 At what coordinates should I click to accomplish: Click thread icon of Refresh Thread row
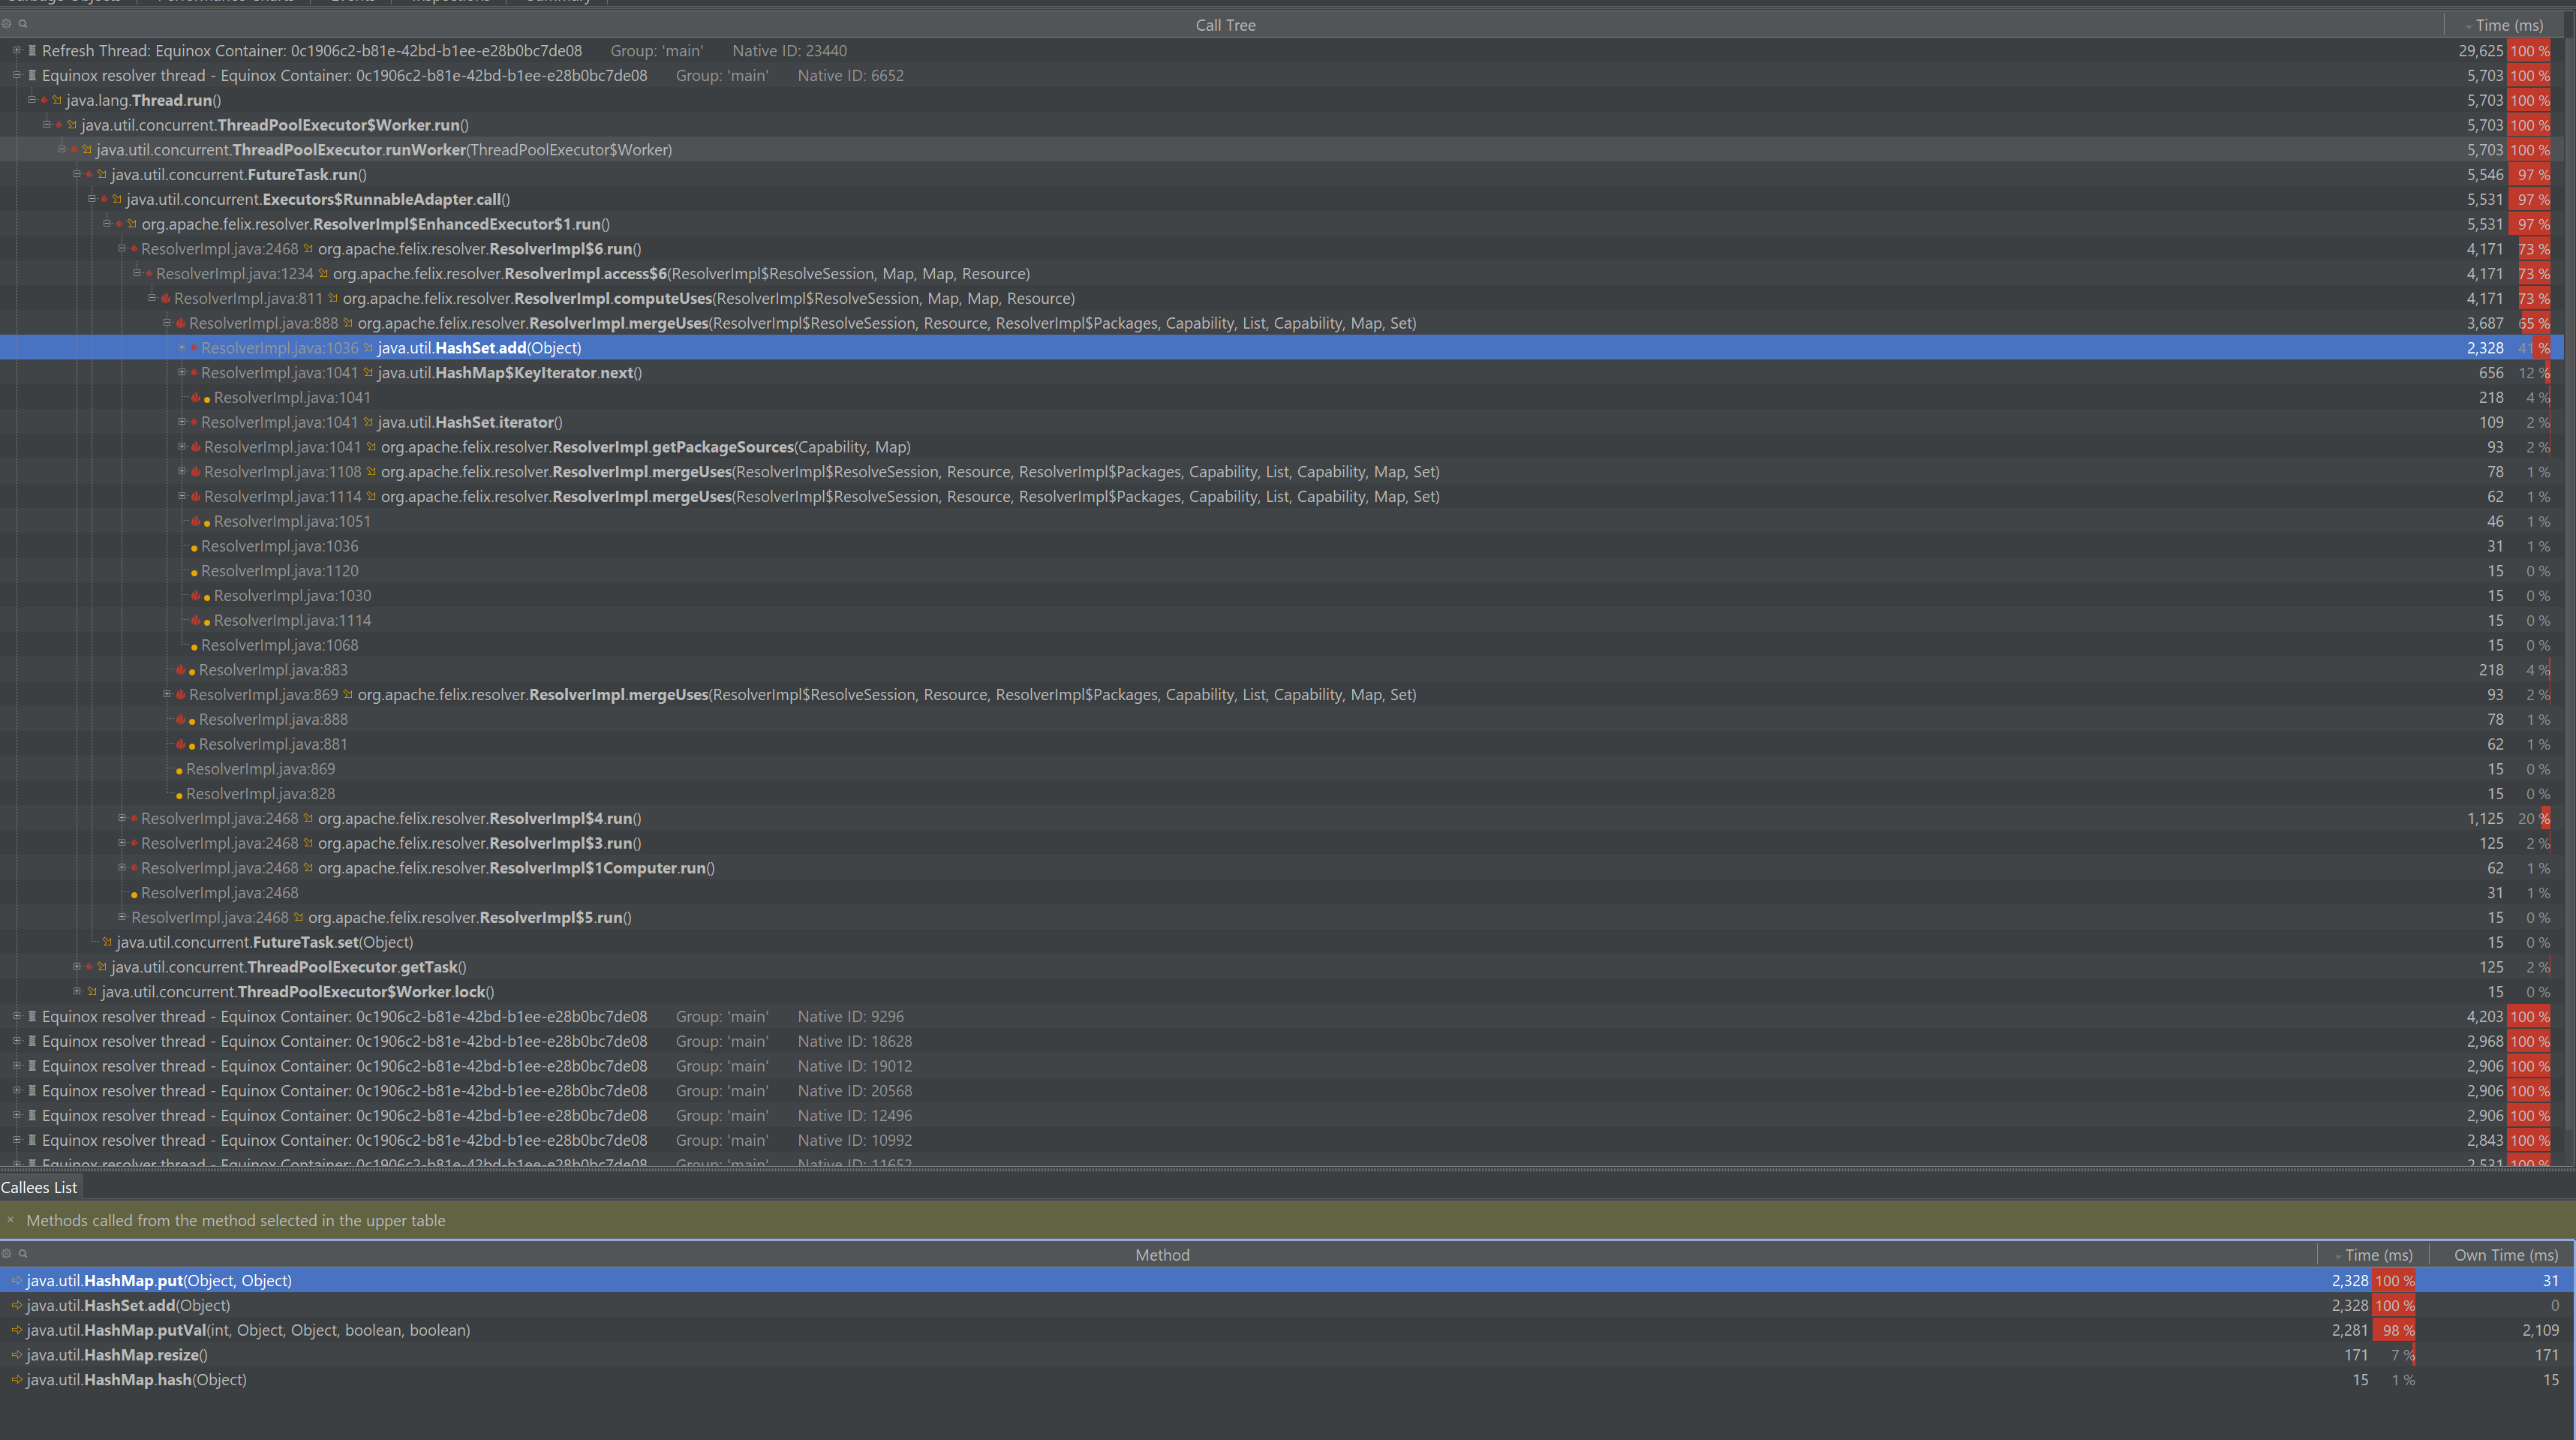pyautogui.click(x=32, y=51)
